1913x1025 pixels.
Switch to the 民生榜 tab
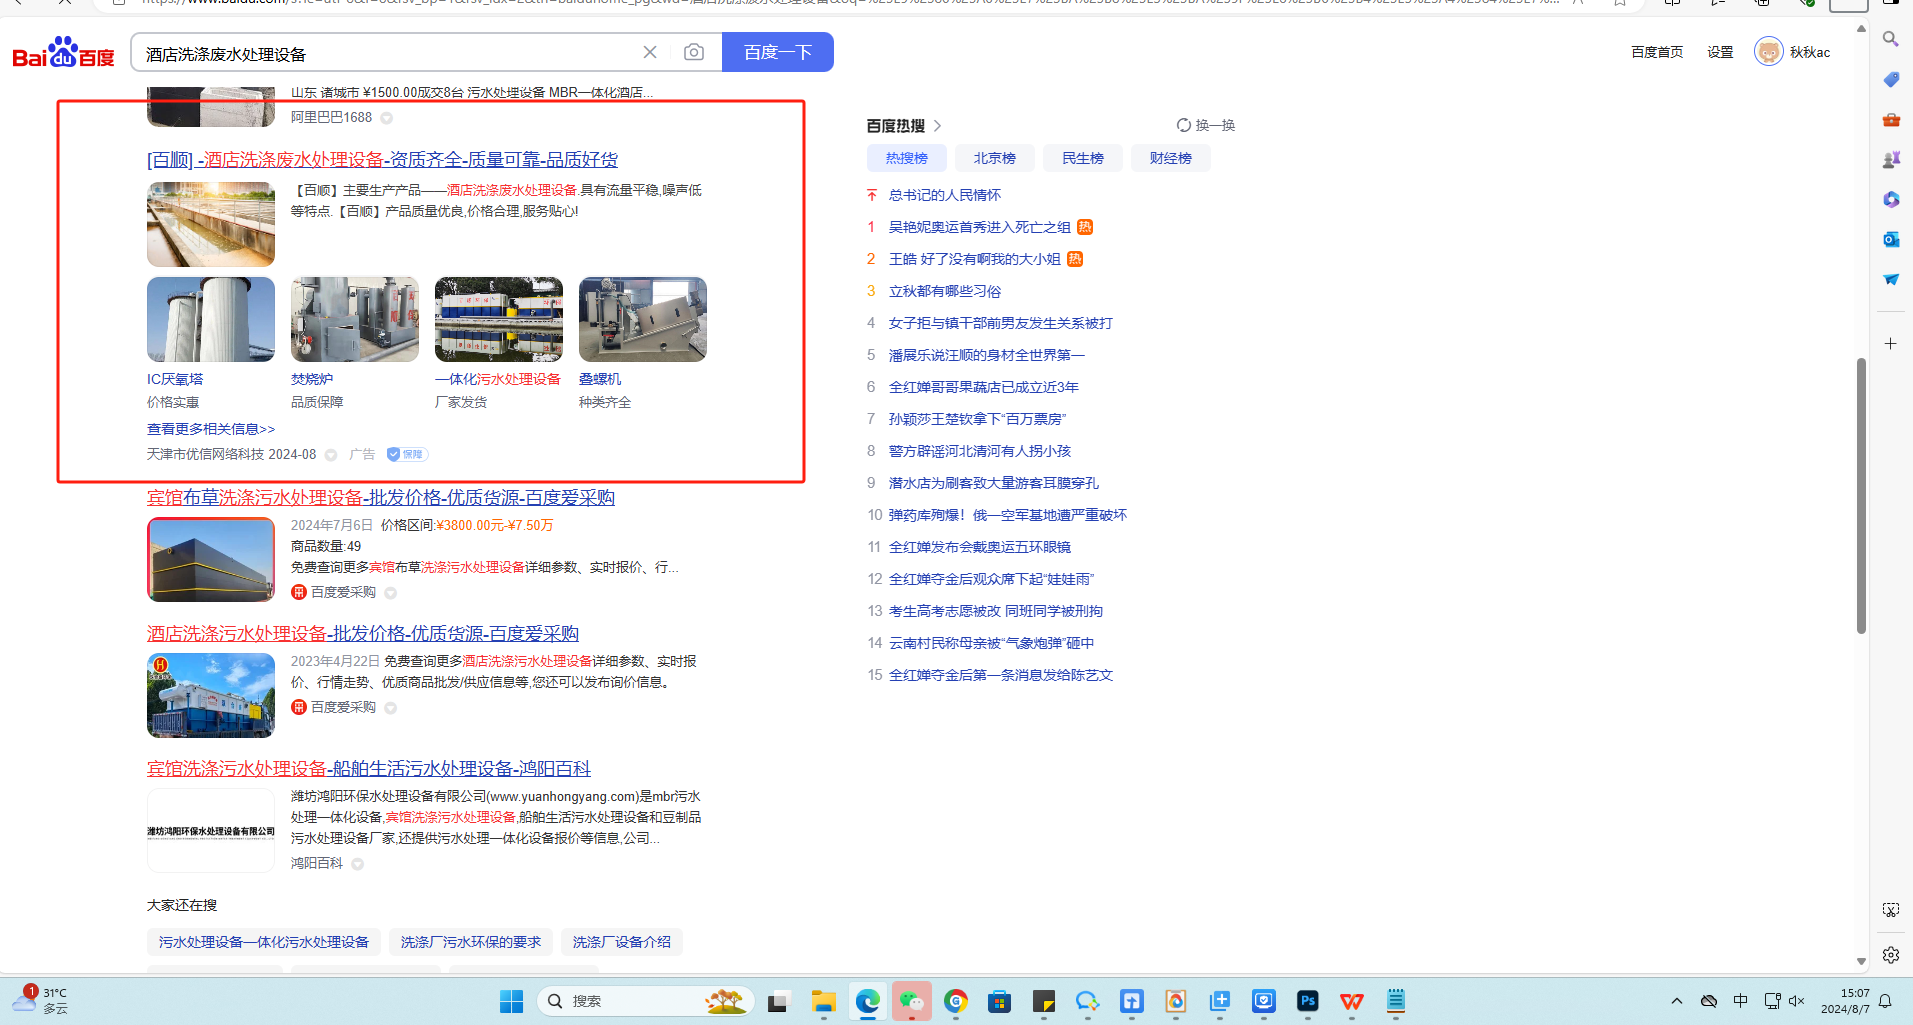click(1082, 158)
